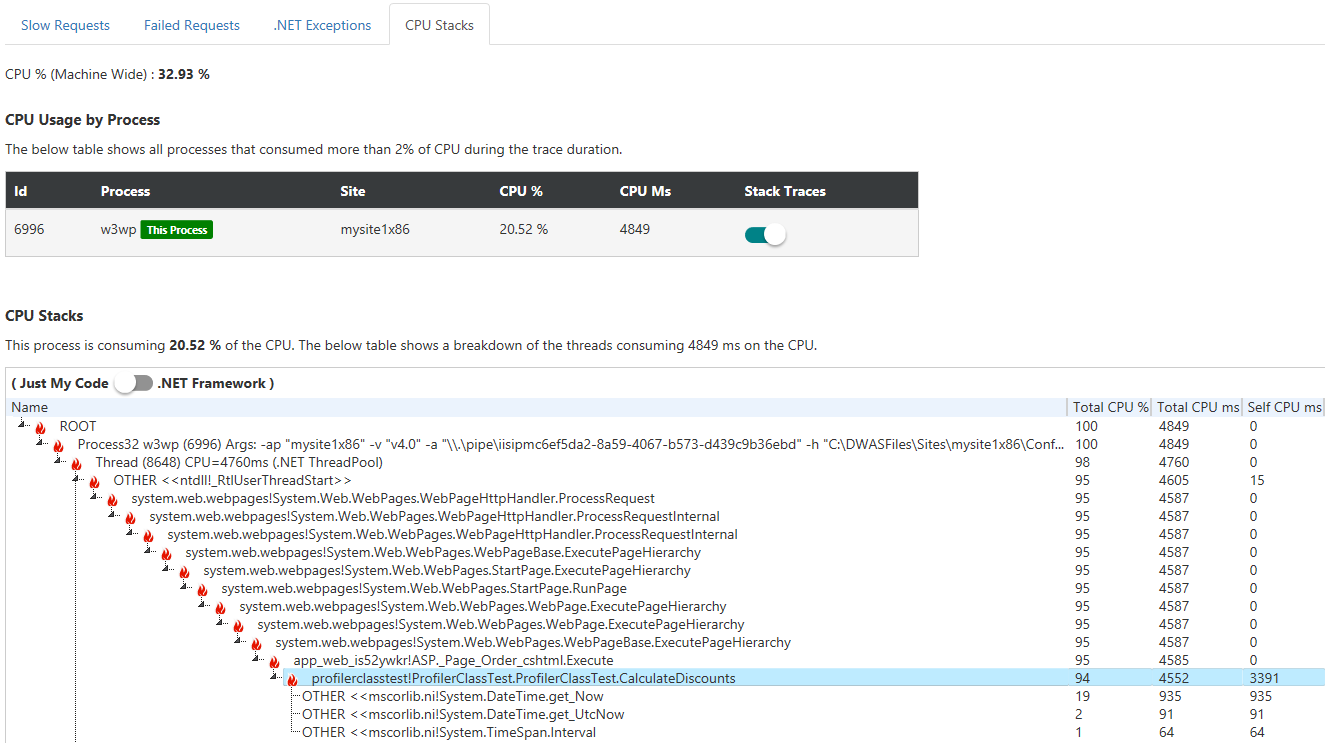Click the This Process green badge
This screenshot has width=1325, height=743.
[x=177, y=230]
